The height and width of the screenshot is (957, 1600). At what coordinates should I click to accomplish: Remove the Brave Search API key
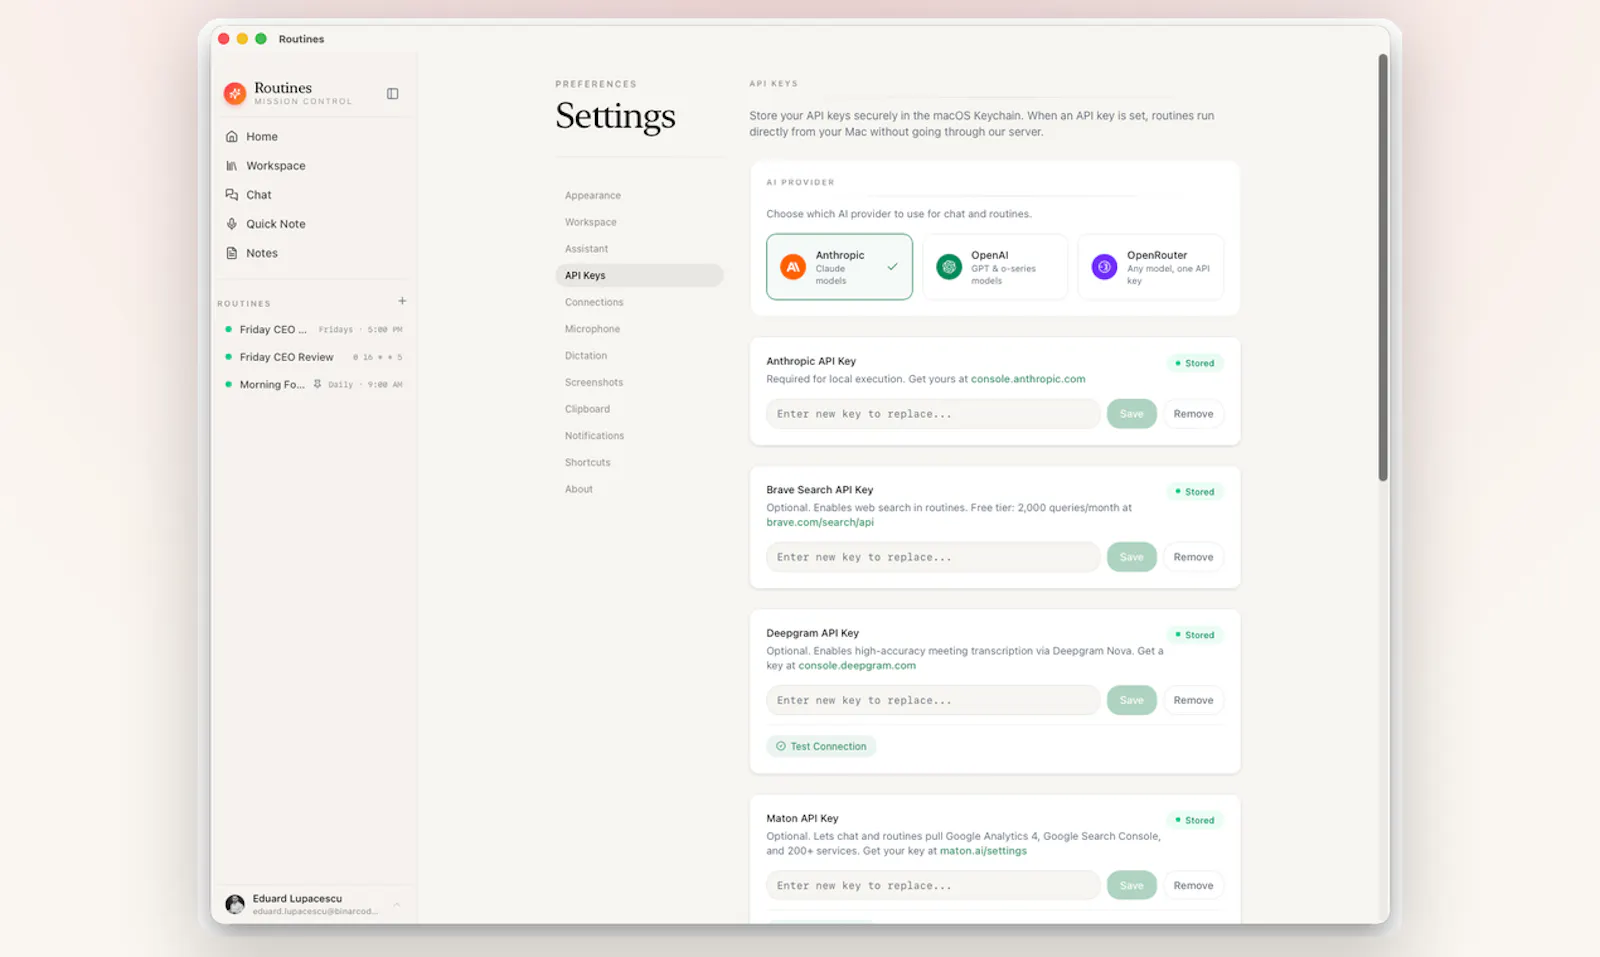pyautogui.click(x=1193, y=557)
